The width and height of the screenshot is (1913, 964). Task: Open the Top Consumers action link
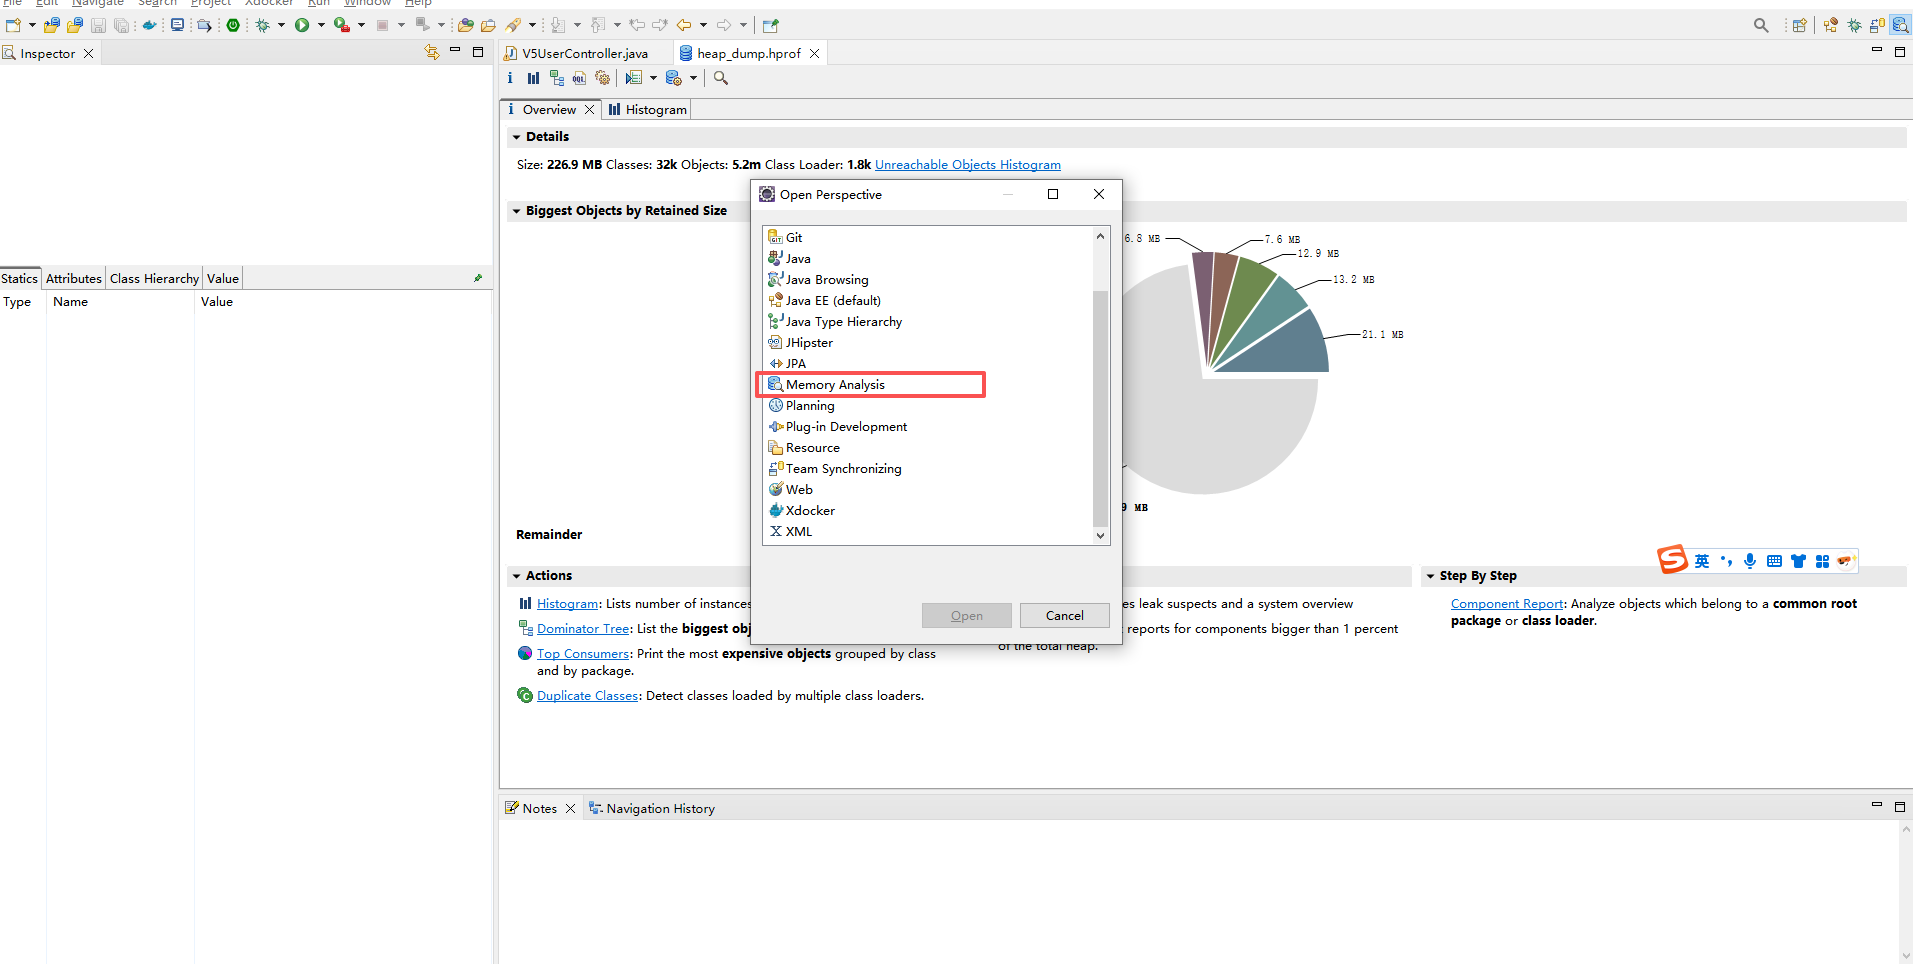tap(583, 653)
